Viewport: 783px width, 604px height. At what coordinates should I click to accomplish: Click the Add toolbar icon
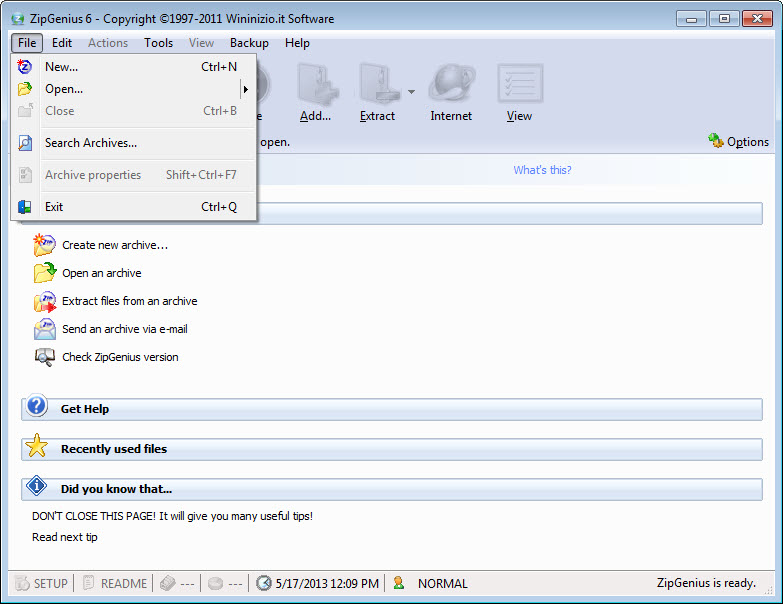(318, 83)
